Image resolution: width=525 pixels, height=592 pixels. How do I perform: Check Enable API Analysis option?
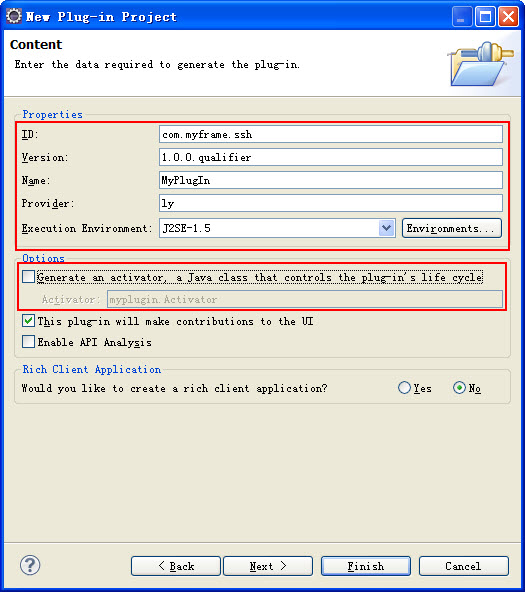click(x=28, y=342)
